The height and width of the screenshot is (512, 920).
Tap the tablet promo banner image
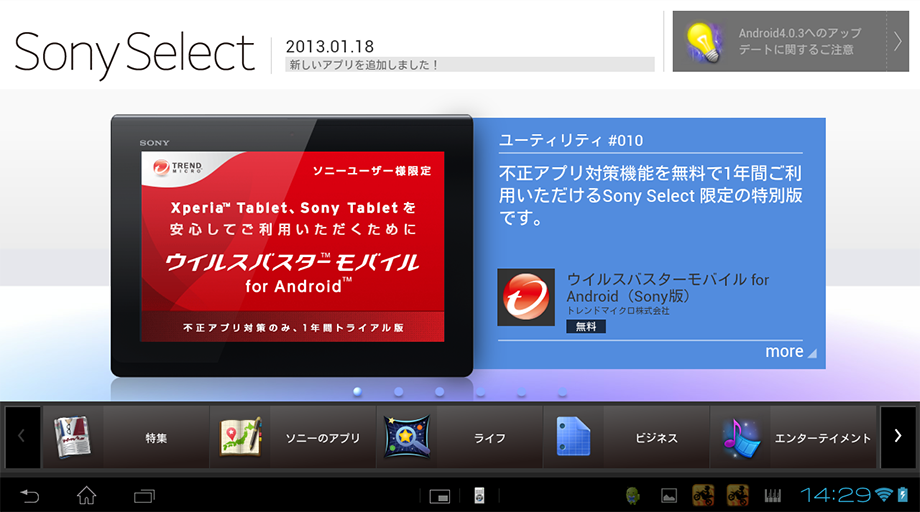click(292, 246)
